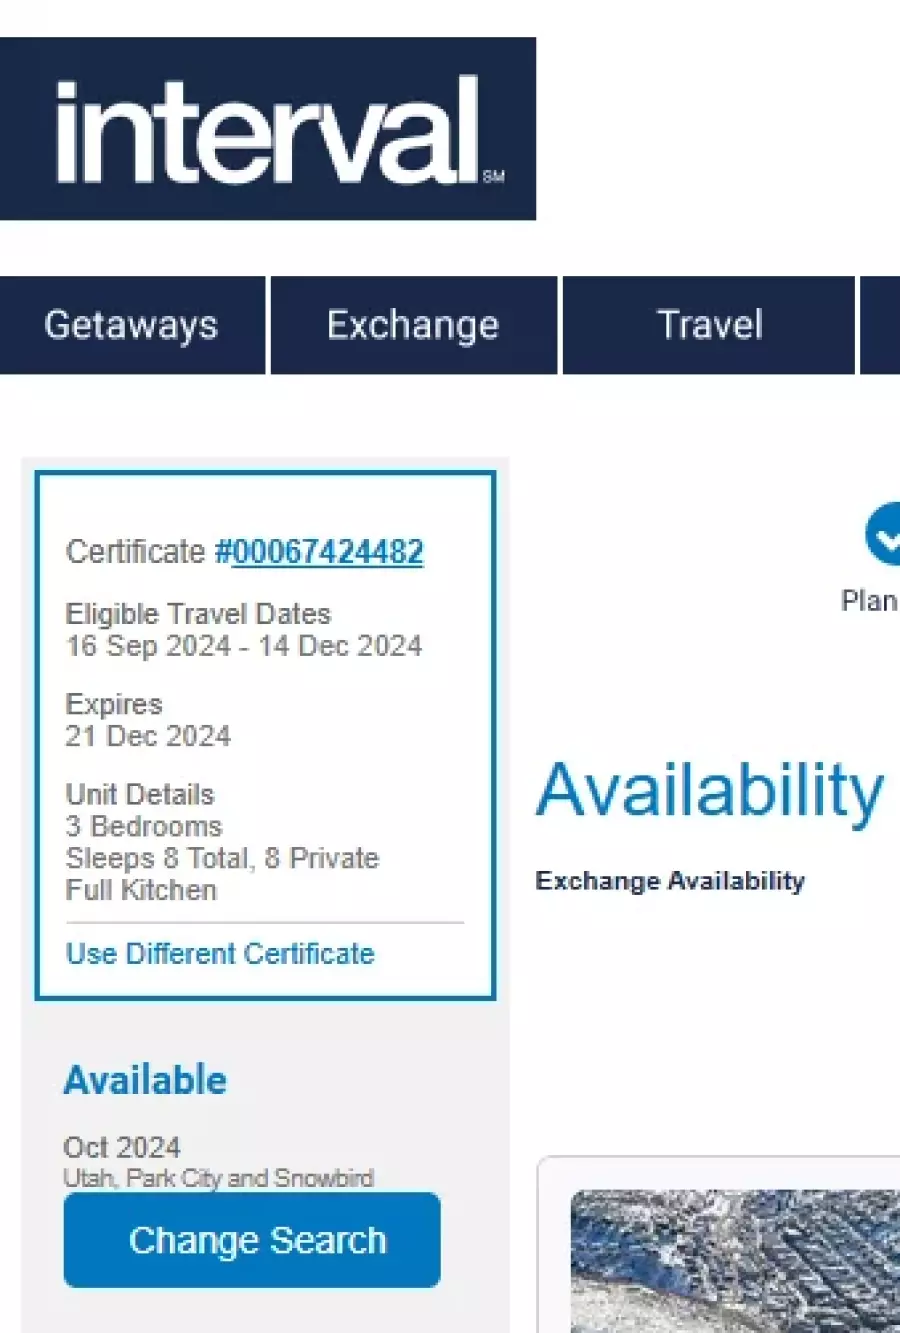900x1333 pixels.
Task: Click Utah, Park City and Snowbird text
Action: coord(218,1178)
